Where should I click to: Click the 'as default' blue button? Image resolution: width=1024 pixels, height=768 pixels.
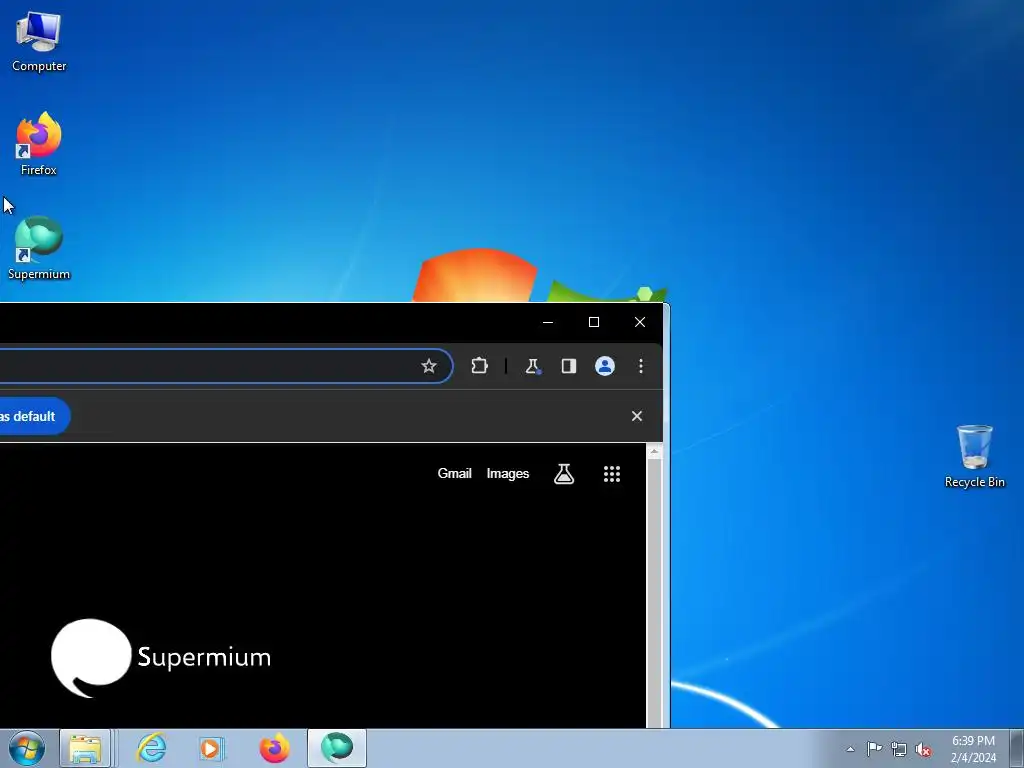(34, 416)
